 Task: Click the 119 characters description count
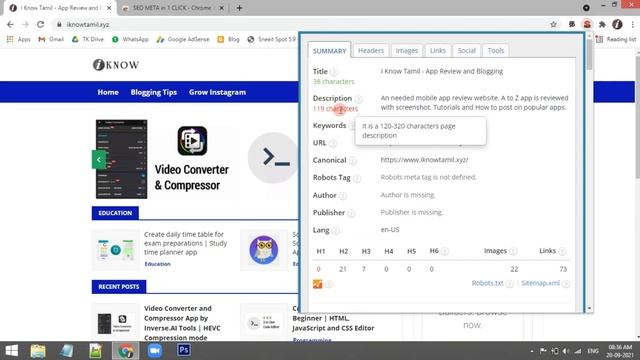335,109
